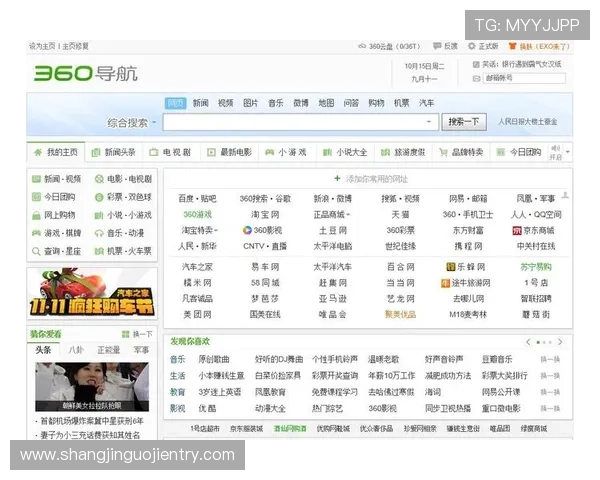Image resolution: width=600 pixels, height=480 pixels.
Task: Select the 地图 search tab
Action: 326,103
